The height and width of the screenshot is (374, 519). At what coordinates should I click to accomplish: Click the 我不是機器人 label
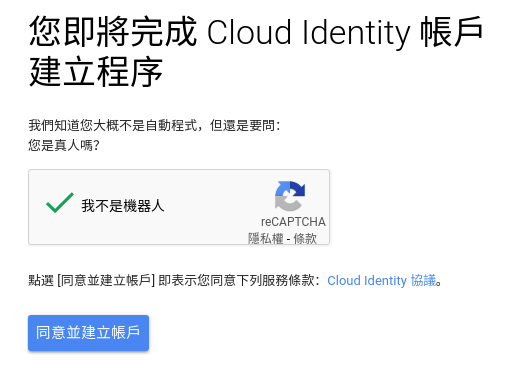click(123, 206)
